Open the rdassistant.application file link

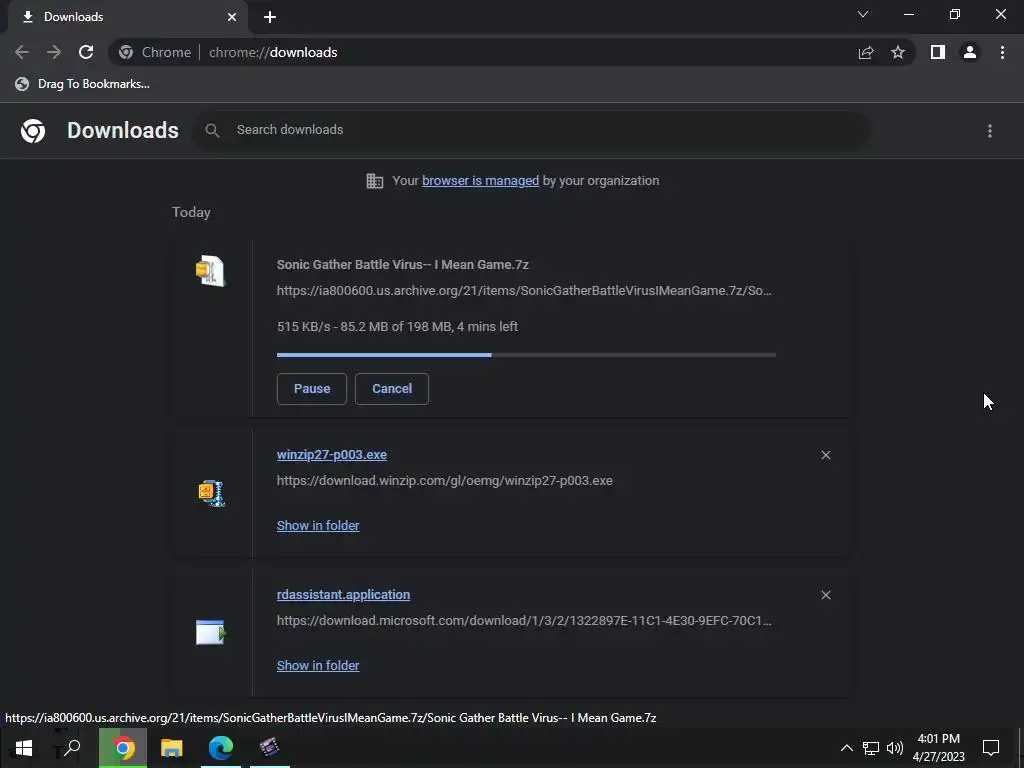pyautogui.click(x=344, y=595)
